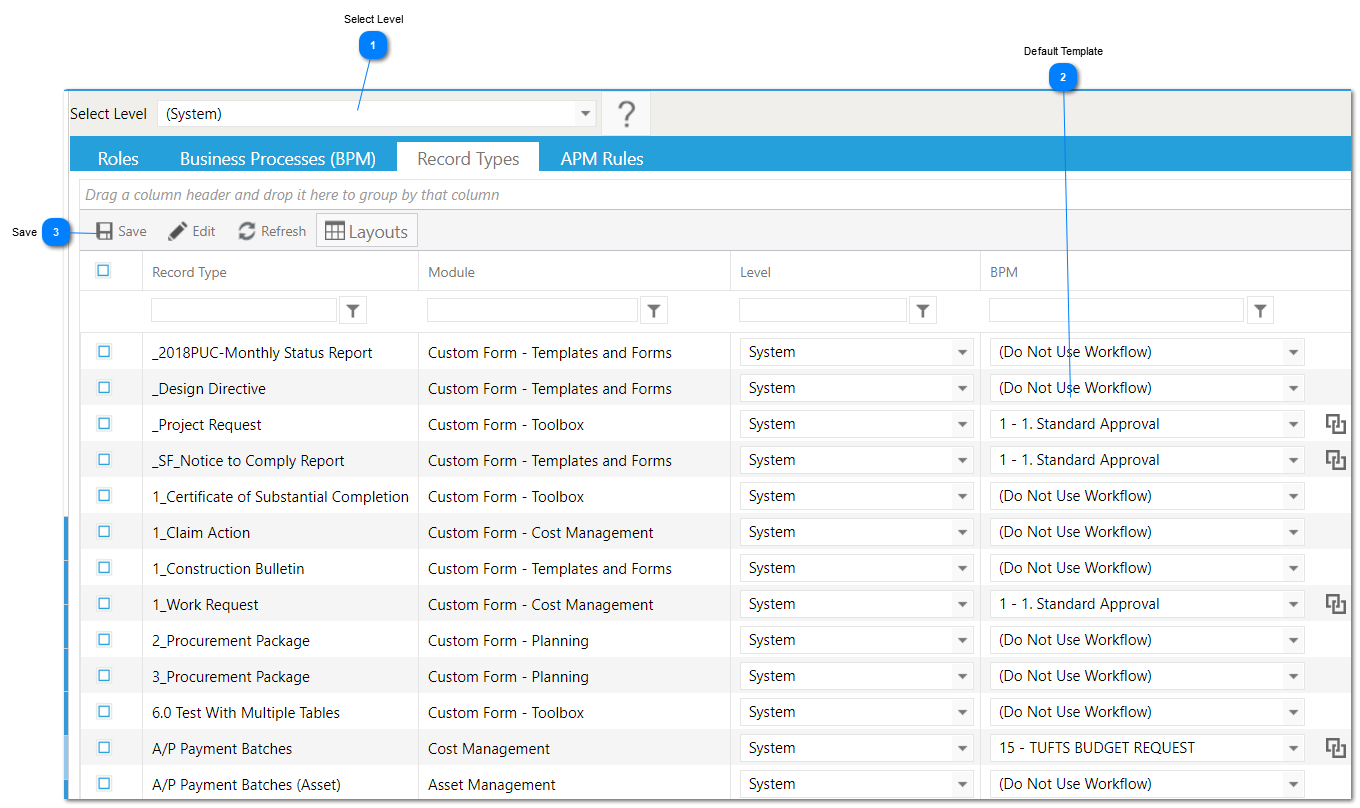Viewport: 1360px width, 808px height.
Task: Click filter icon for BPM column
Action: [x=1261, y=311]
